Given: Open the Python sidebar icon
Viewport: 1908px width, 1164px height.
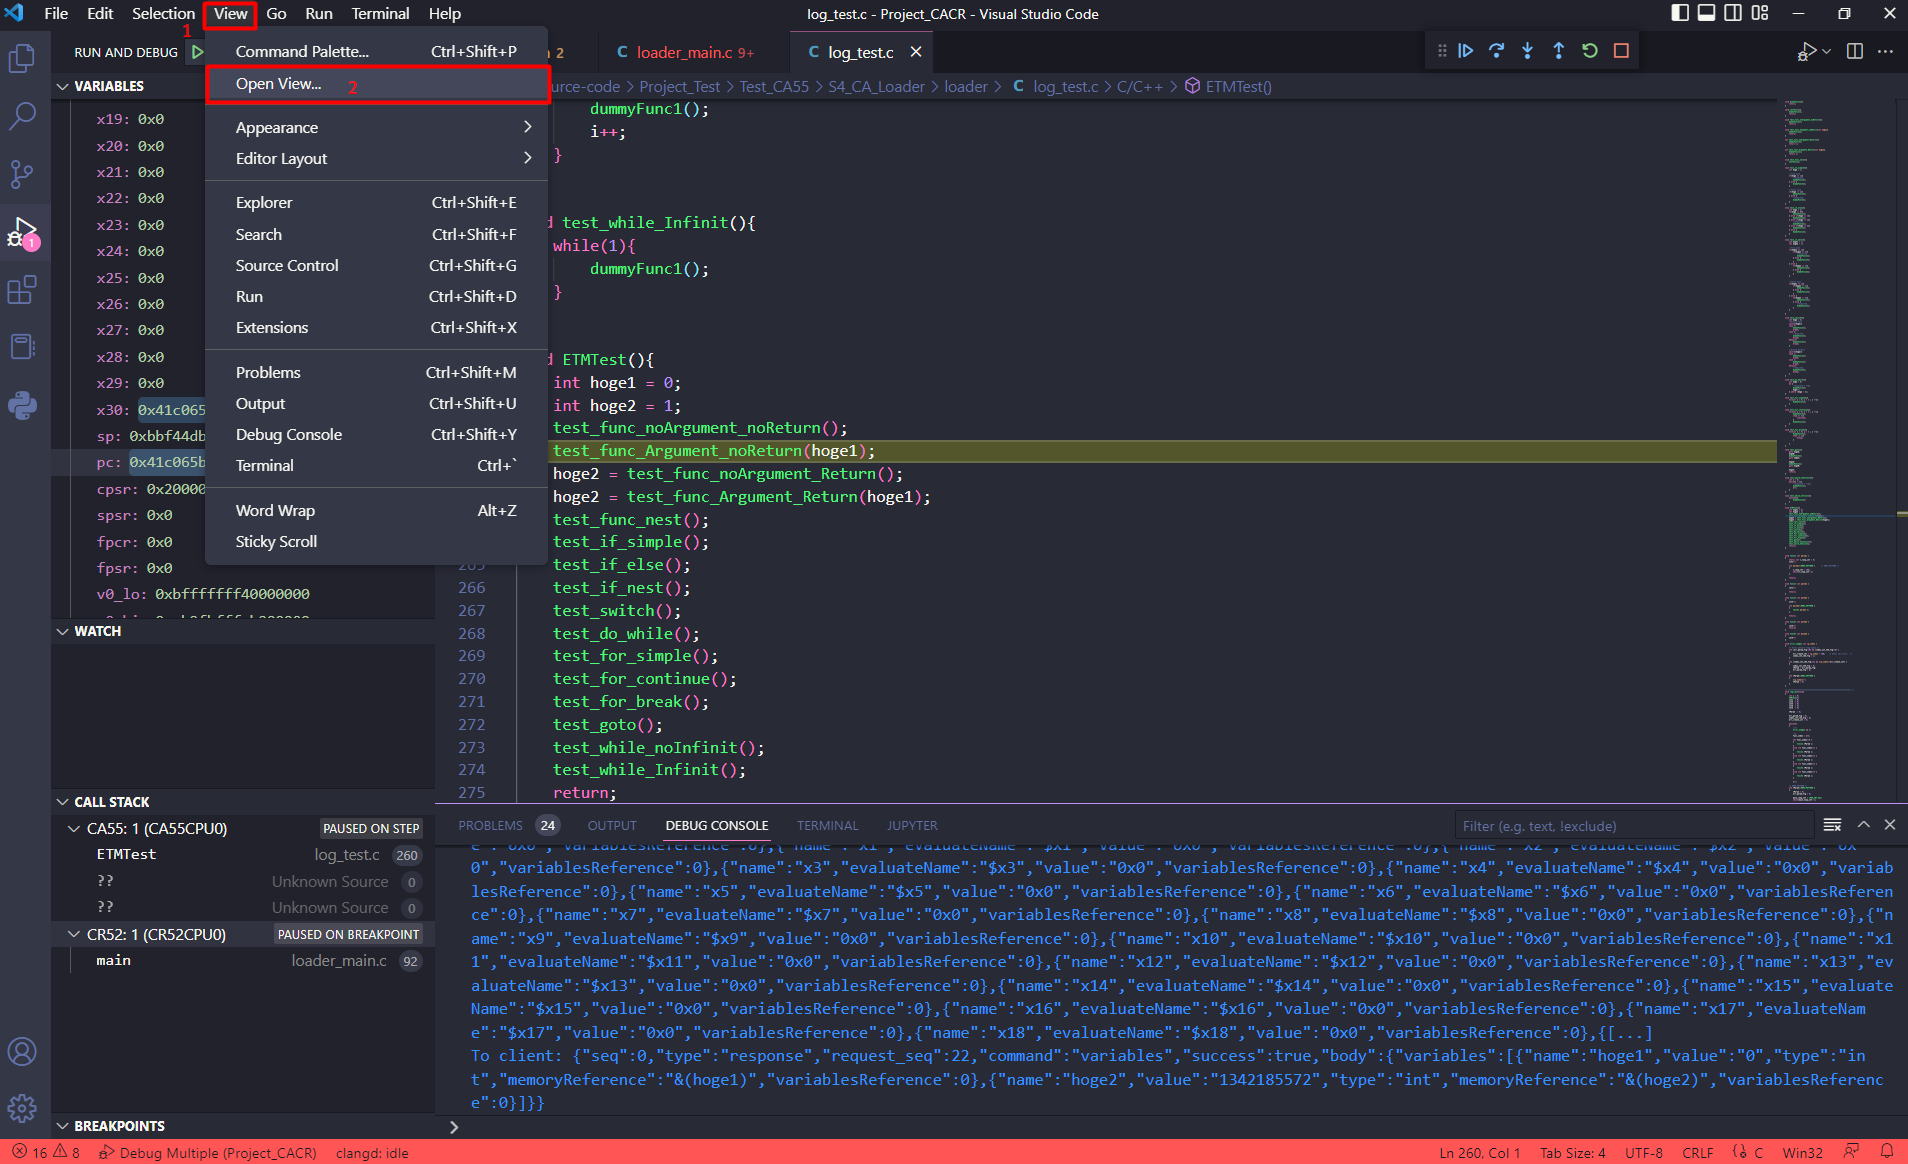Looking at the screenshot, I should tap(22, 405).
